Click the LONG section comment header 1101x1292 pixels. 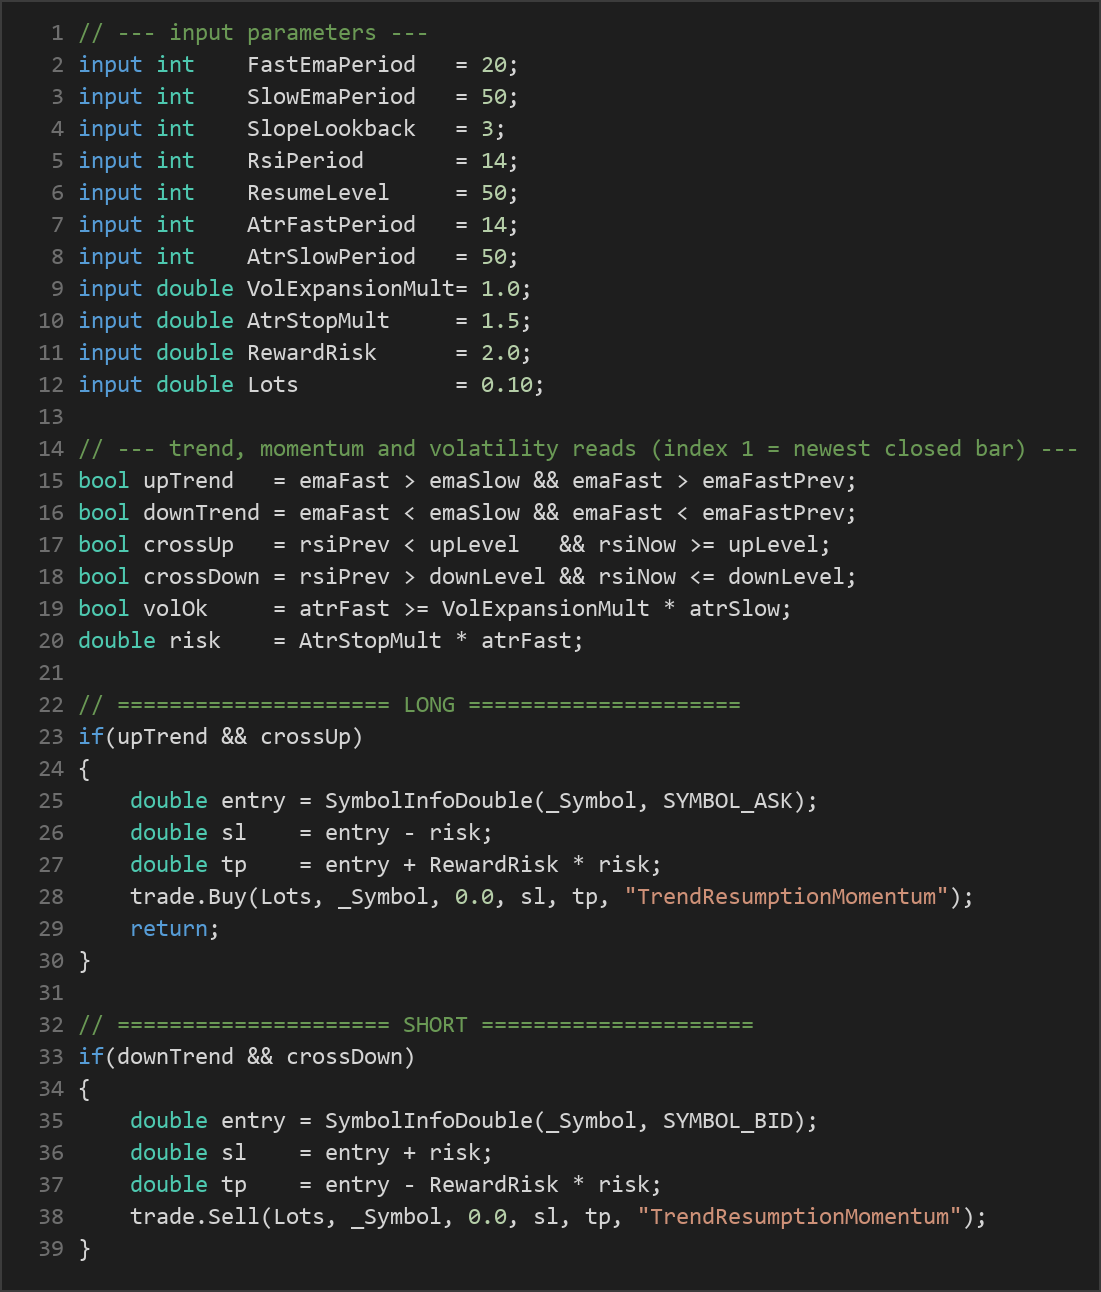coord(410,705)
